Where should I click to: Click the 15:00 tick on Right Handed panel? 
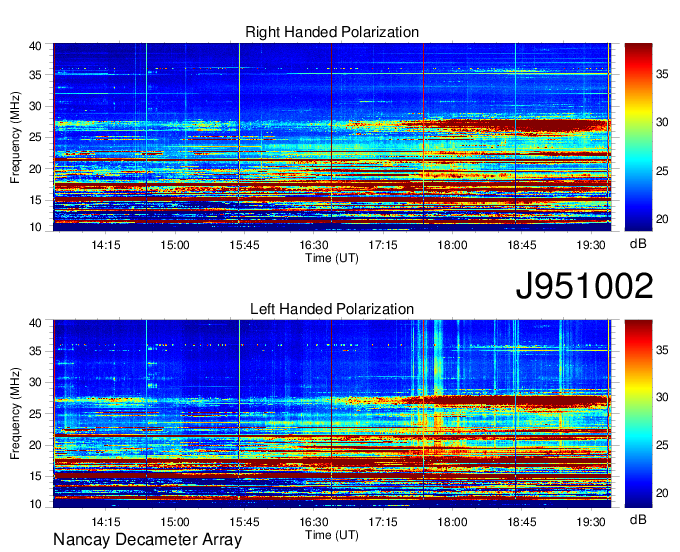coord(175,245)
